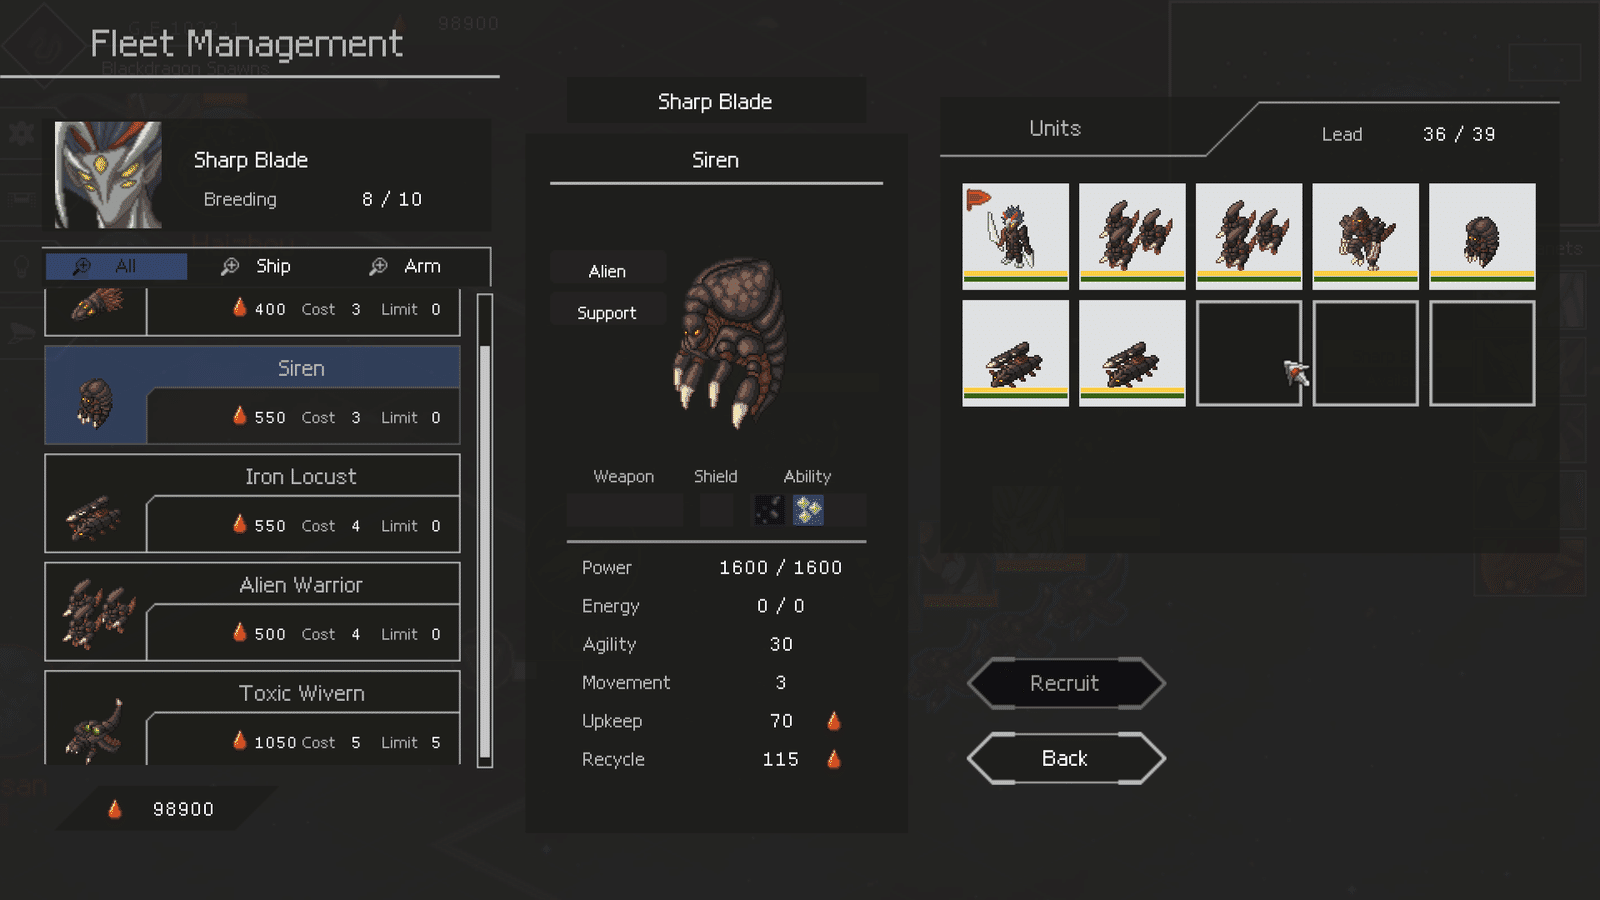Select the third unit slot Alien Warrior
This screenshot has height=900, width=1600.
point(1249,236)
